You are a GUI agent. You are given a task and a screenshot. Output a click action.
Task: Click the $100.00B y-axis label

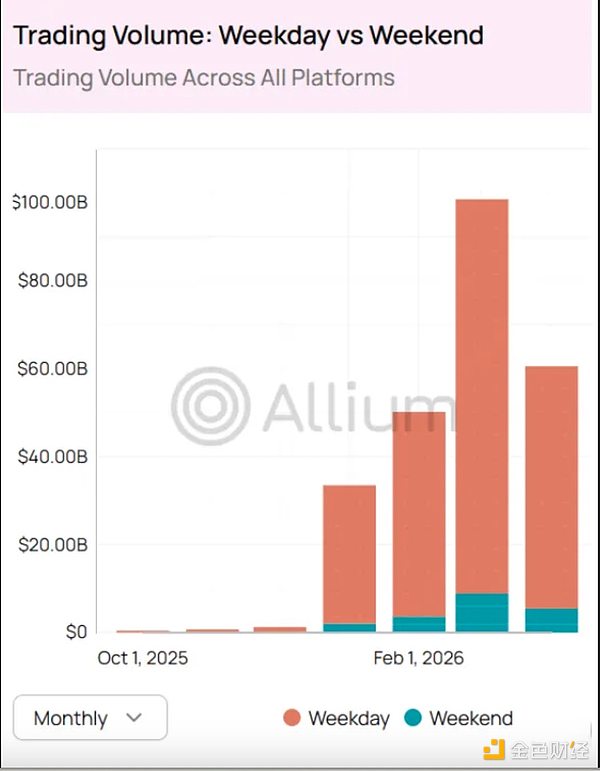50,203
